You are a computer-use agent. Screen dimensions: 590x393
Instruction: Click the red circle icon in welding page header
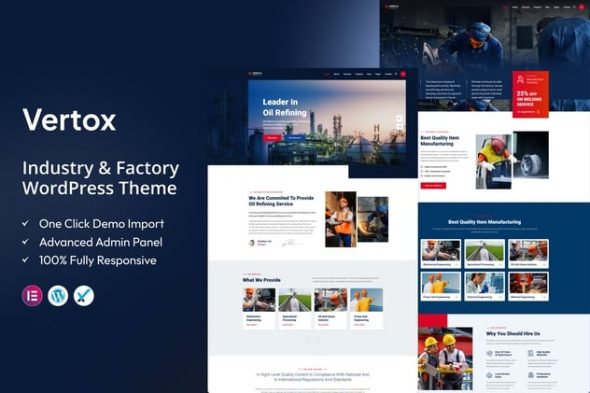click(x=581, y=7)
